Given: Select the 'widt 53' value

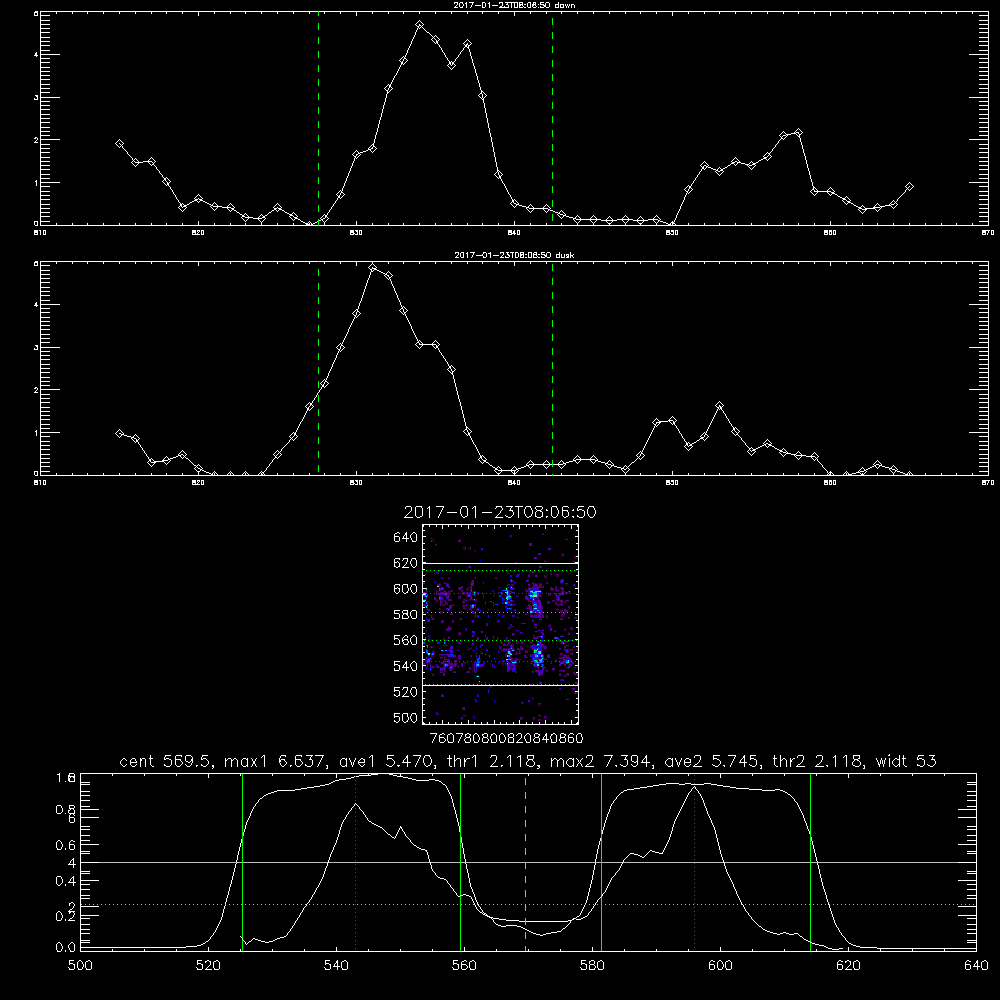Looking at the screenshot, I should (906, 761).
